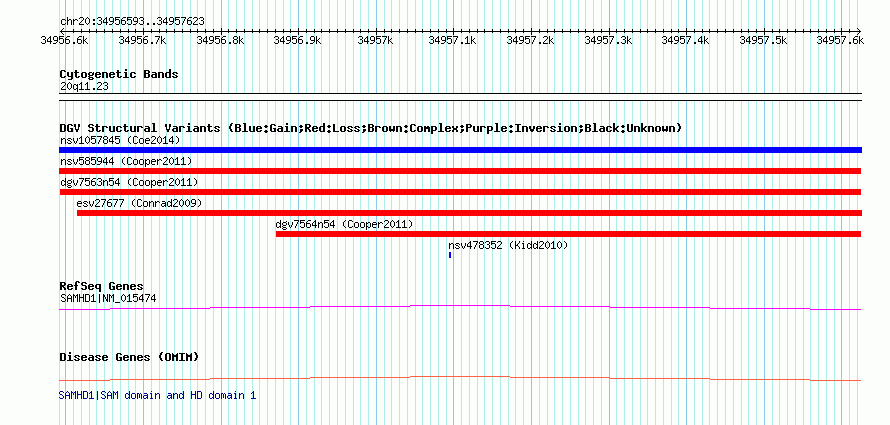Click the black cytogenetic band line

point(460,97)
